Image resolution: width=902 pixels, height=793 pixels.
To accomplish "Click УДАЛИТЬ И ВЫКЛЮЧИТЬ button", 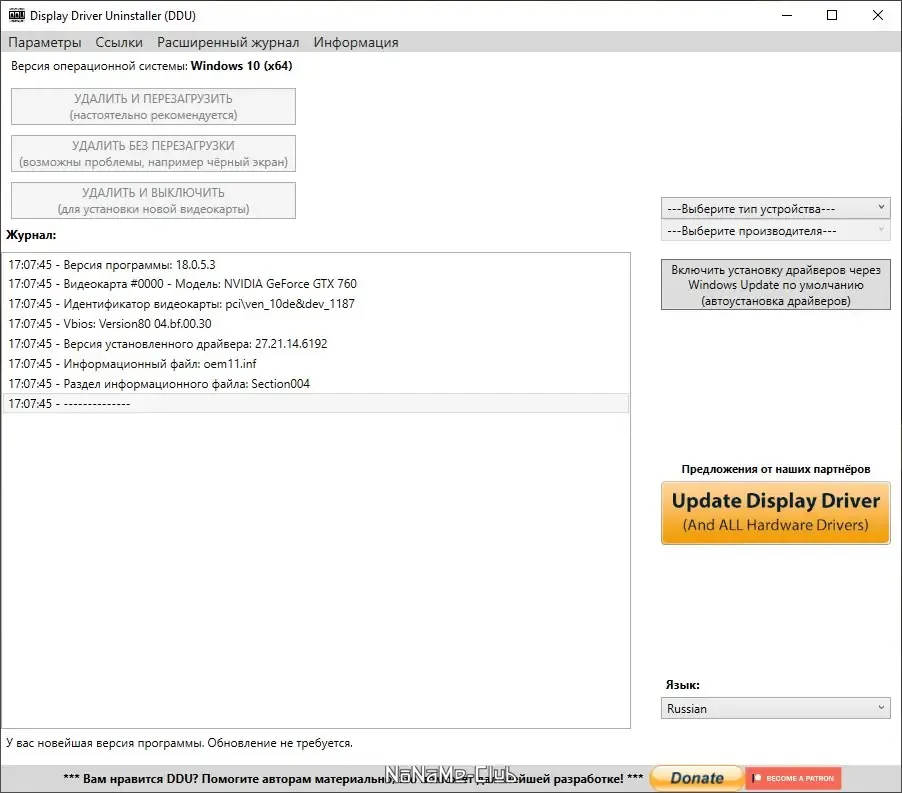I will 153,201.
